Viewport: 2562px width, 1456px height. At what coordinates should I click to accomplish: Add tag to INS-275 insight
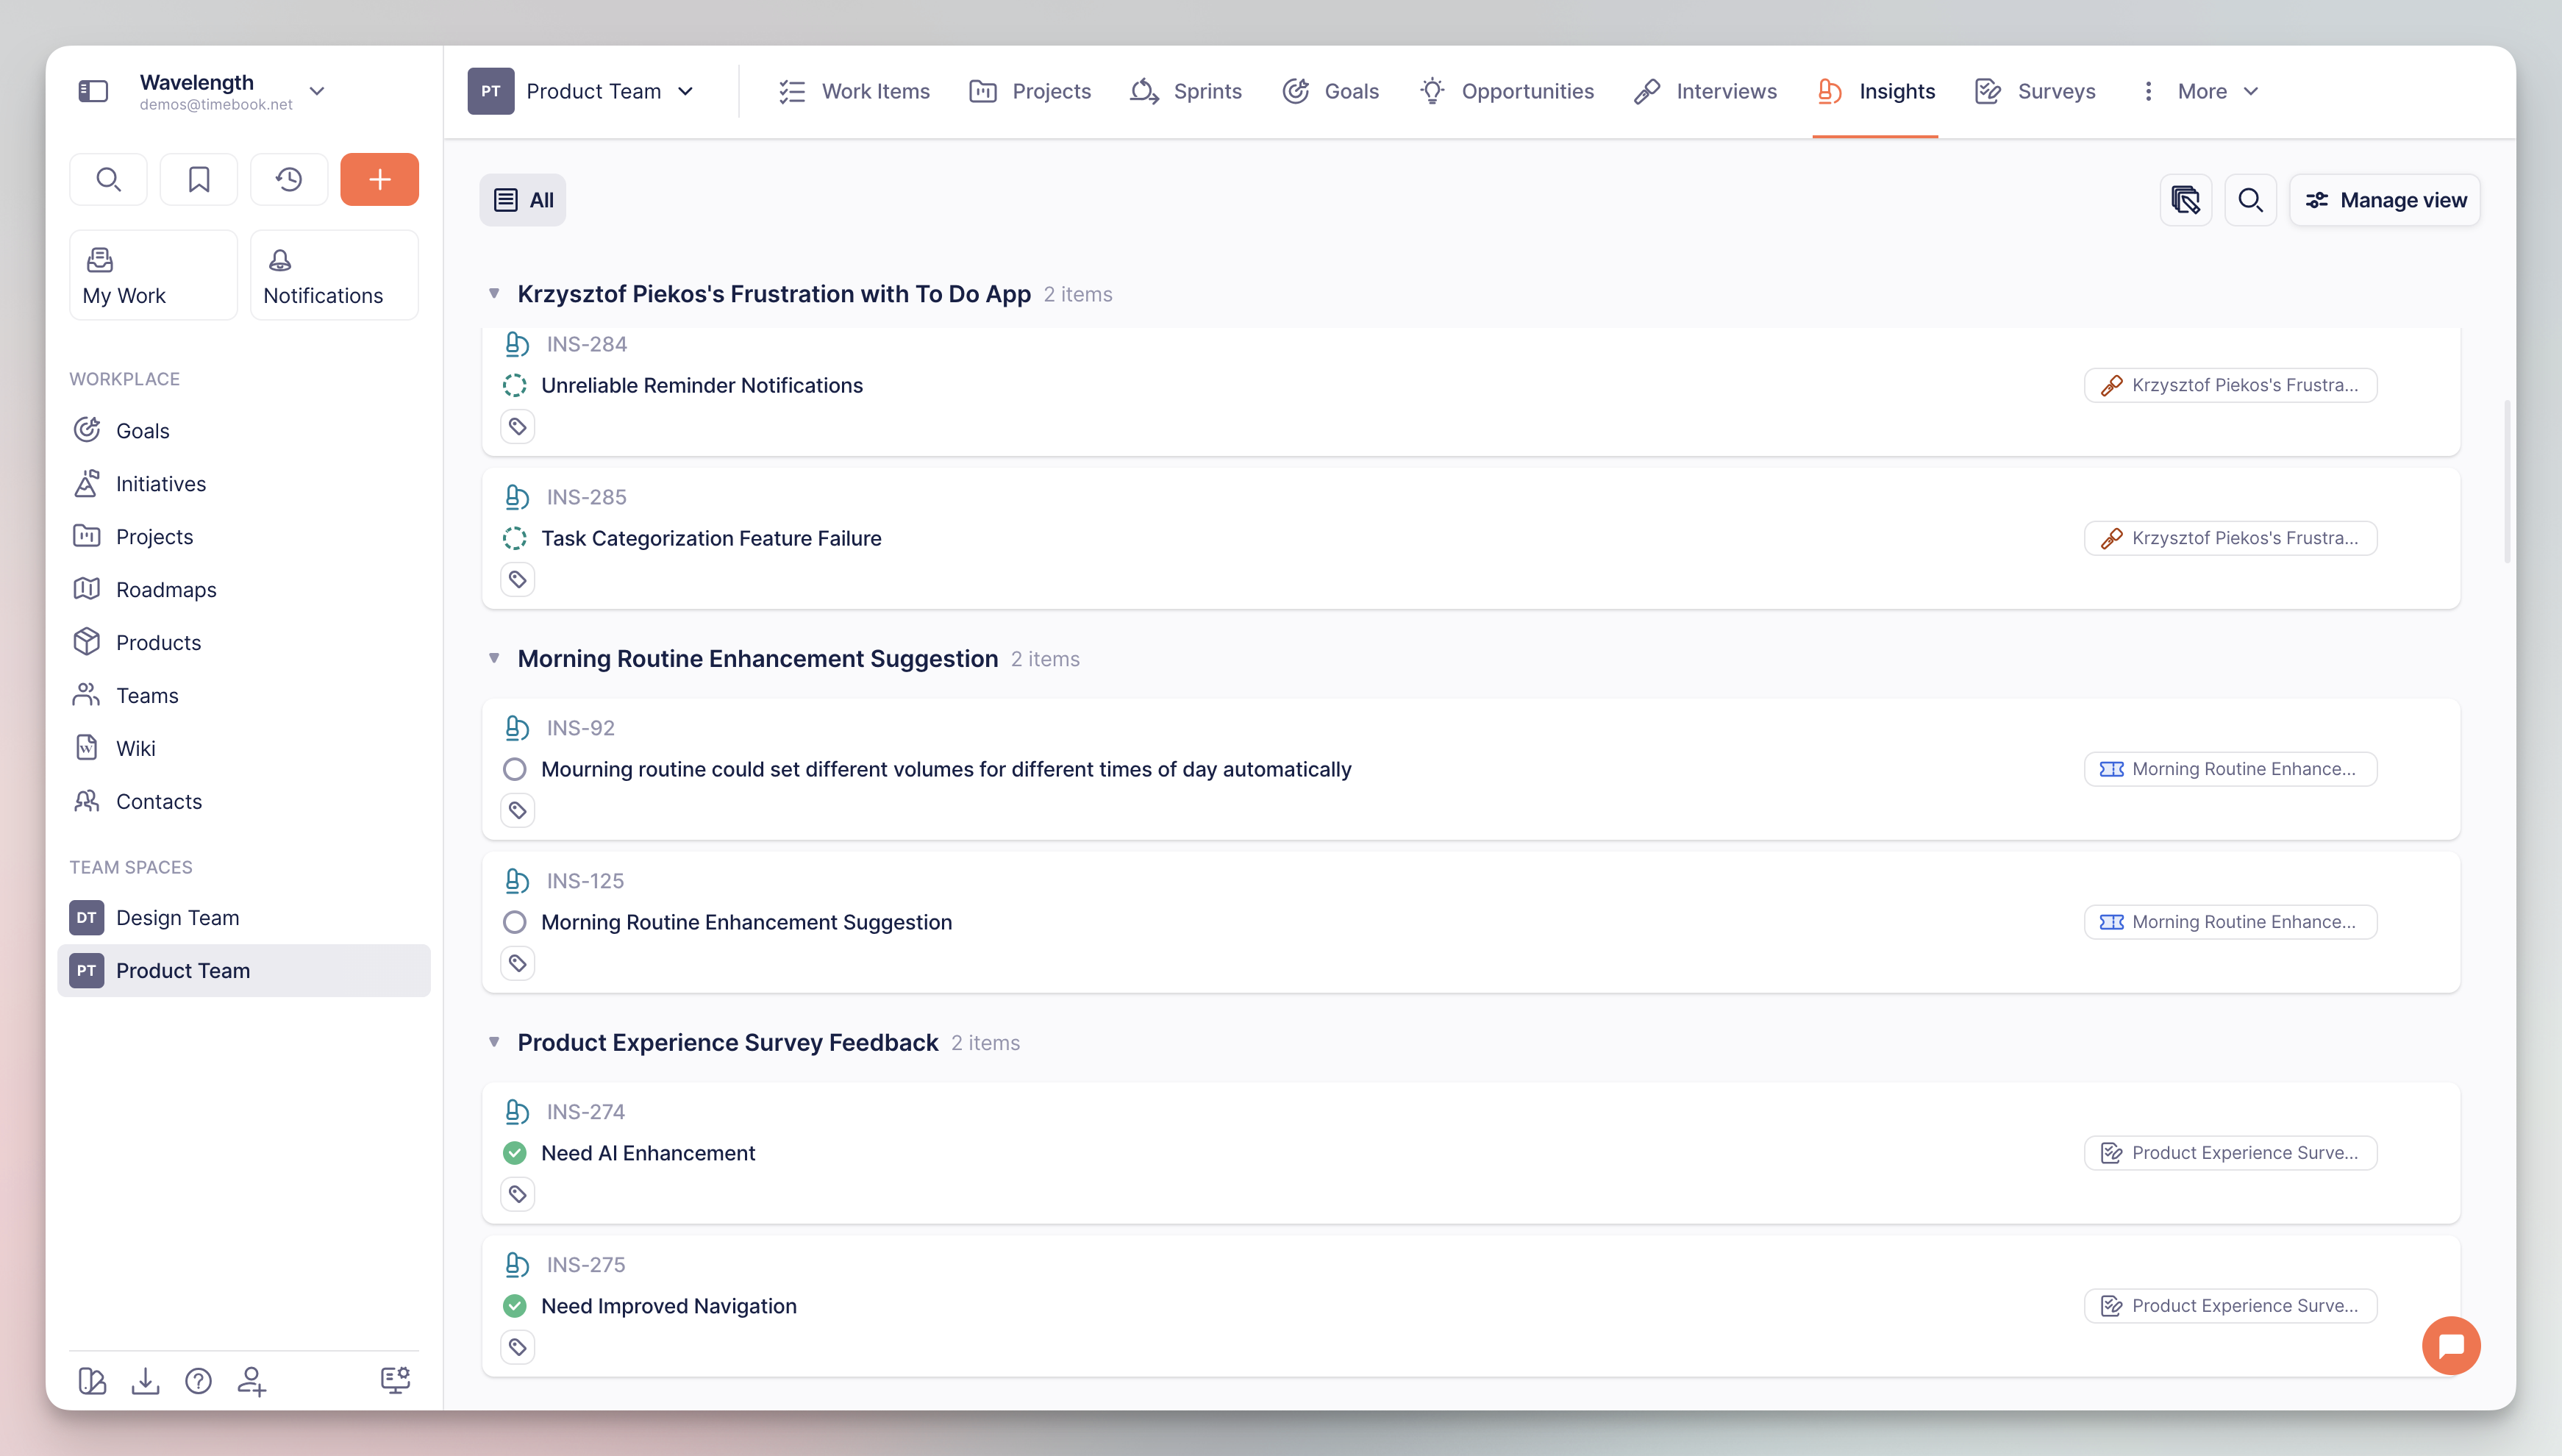point(518,1348)
